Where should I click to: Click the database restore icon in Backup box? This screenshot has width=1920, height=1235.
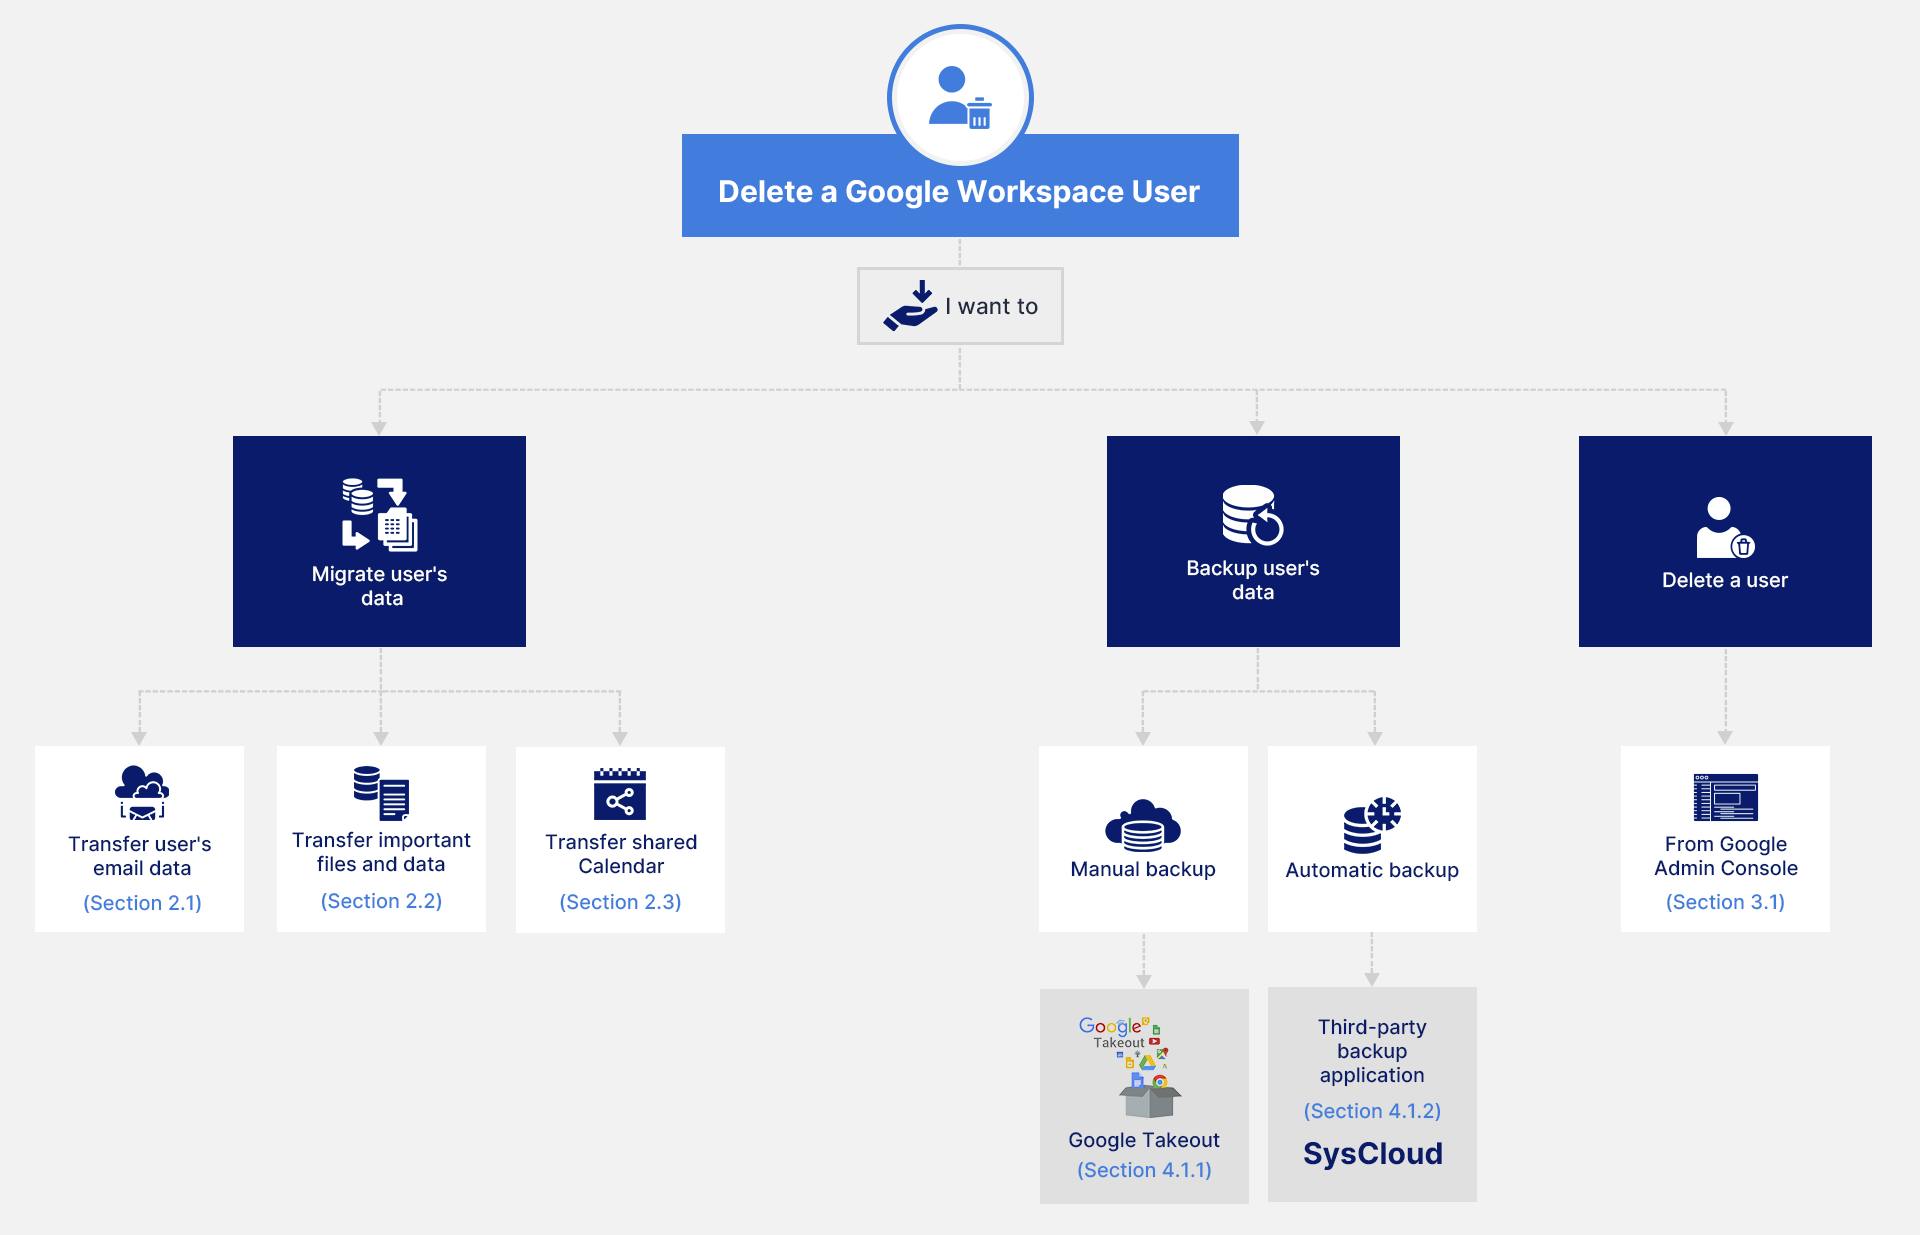[1252, 515]
